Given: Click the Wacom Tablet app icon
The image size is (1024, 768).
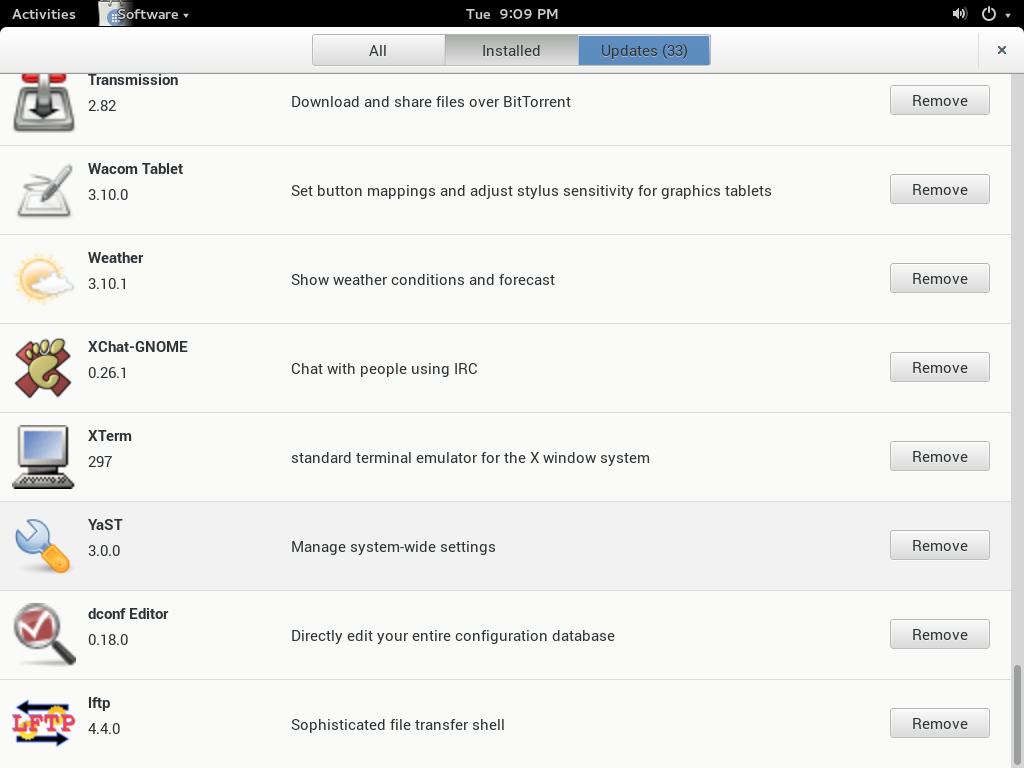Looking at the screenshot, I should click(x=44, y=190).
